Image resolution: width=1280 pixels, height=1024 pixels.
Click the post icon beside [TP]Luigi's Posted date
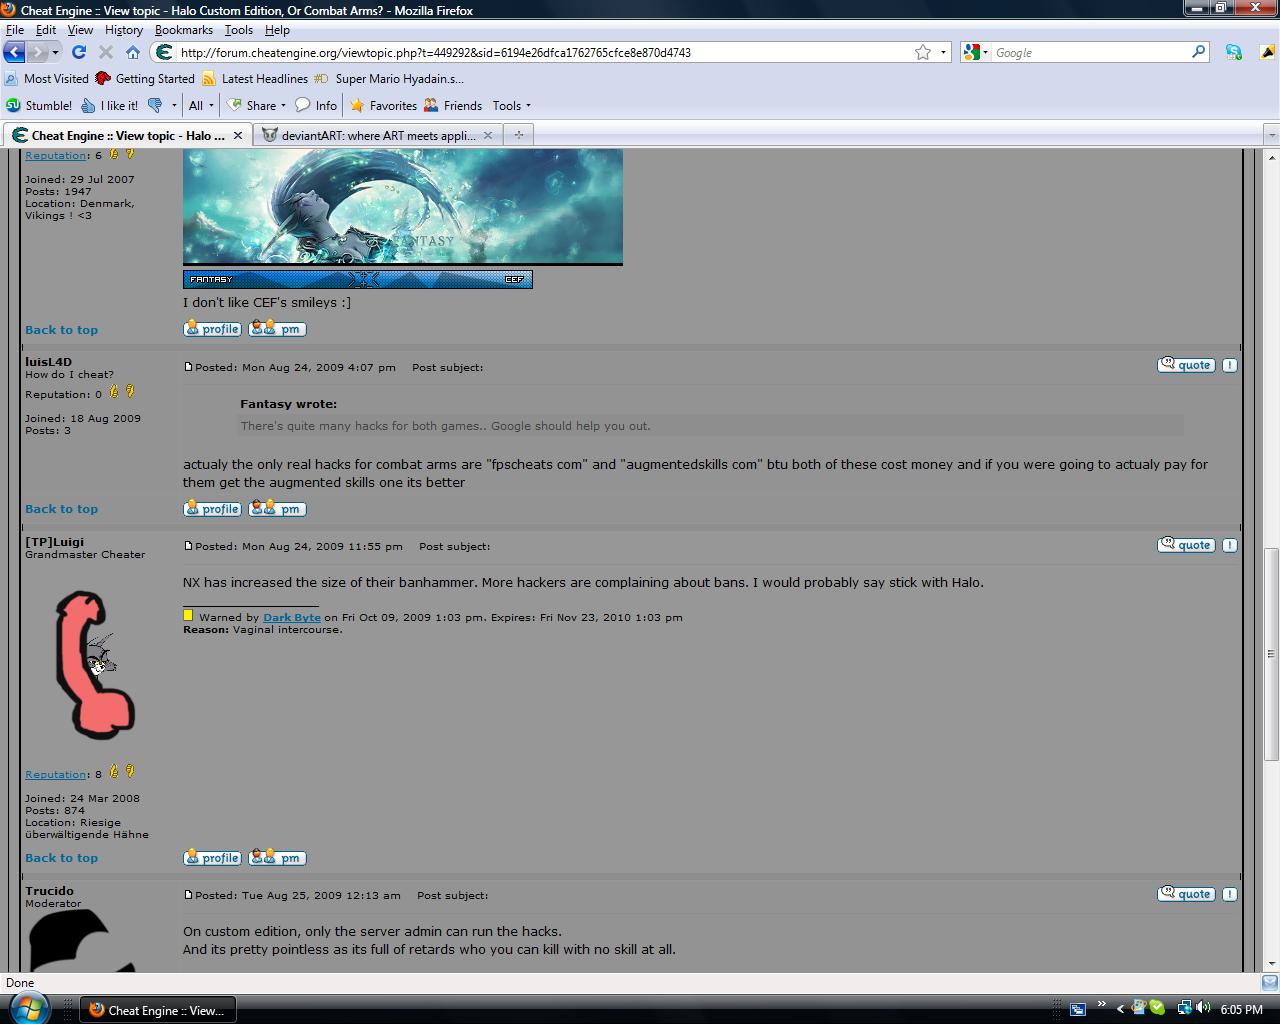coord(188,546)
